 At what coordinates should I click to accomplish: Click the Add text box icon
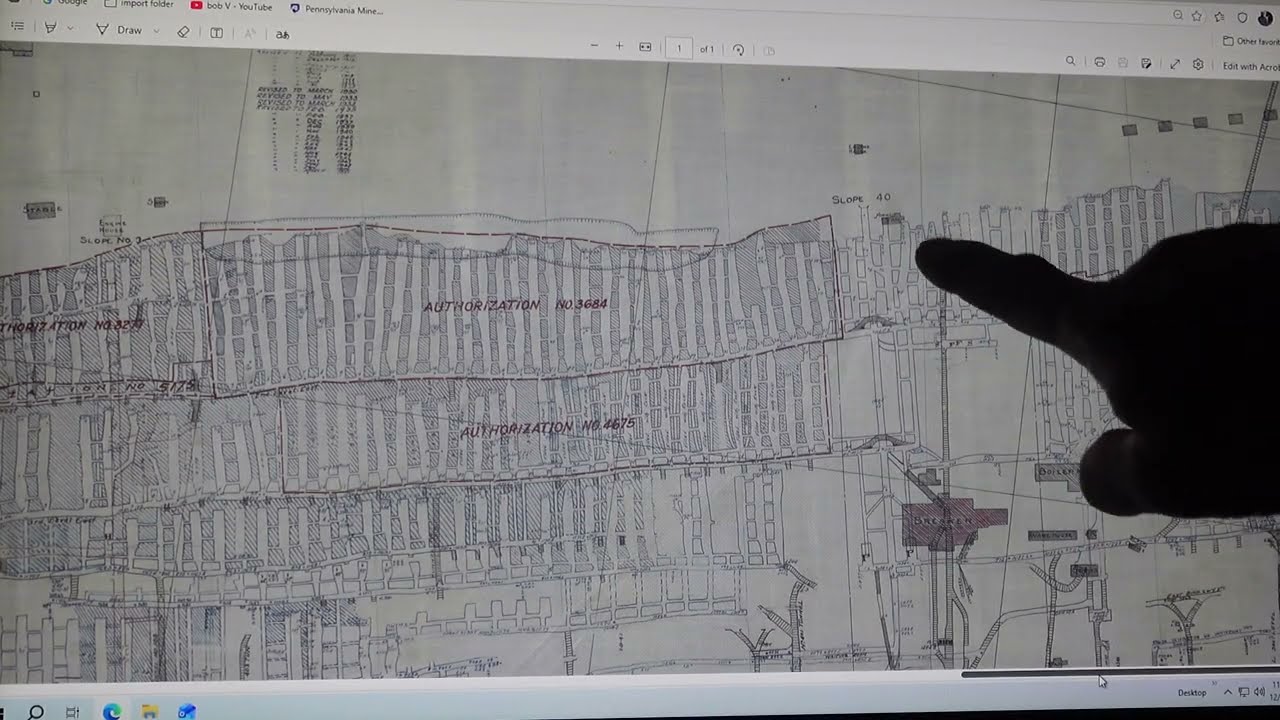216,33
